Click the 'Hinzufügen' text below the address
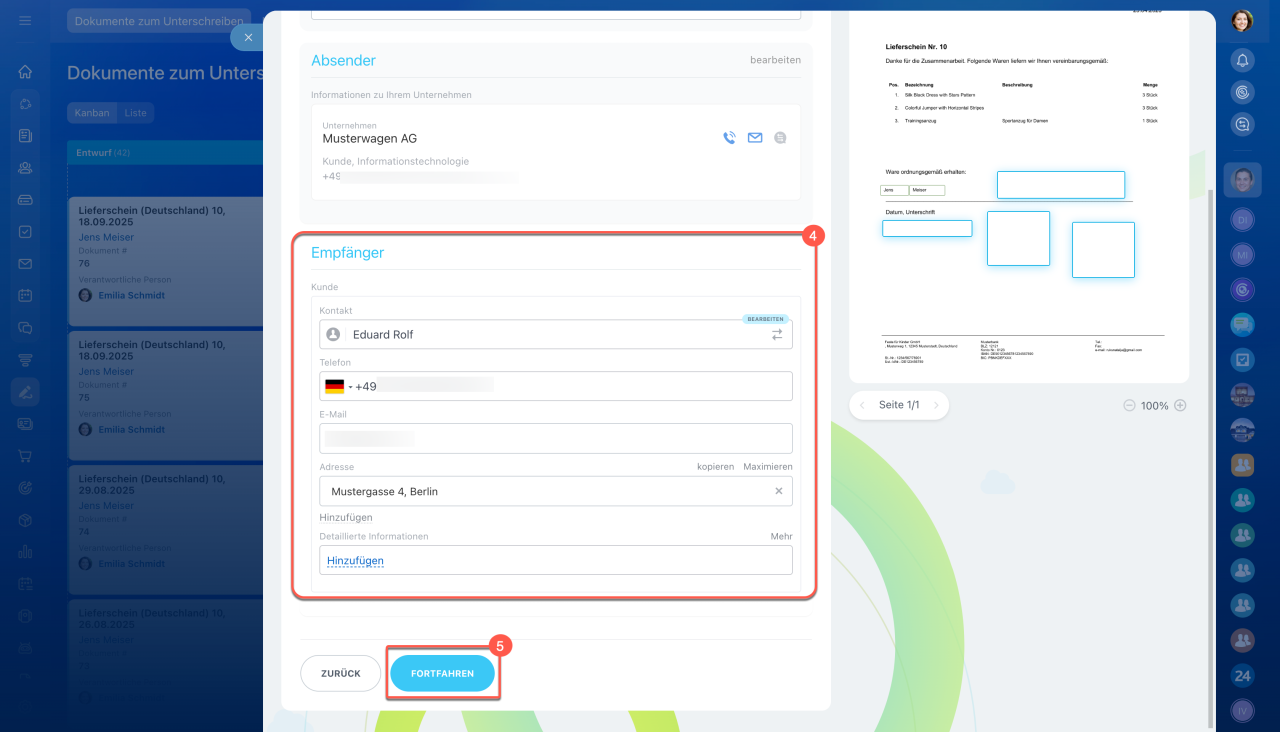Image resolution: width=1280 pixels, height=732 pixels. pos(346,518)
